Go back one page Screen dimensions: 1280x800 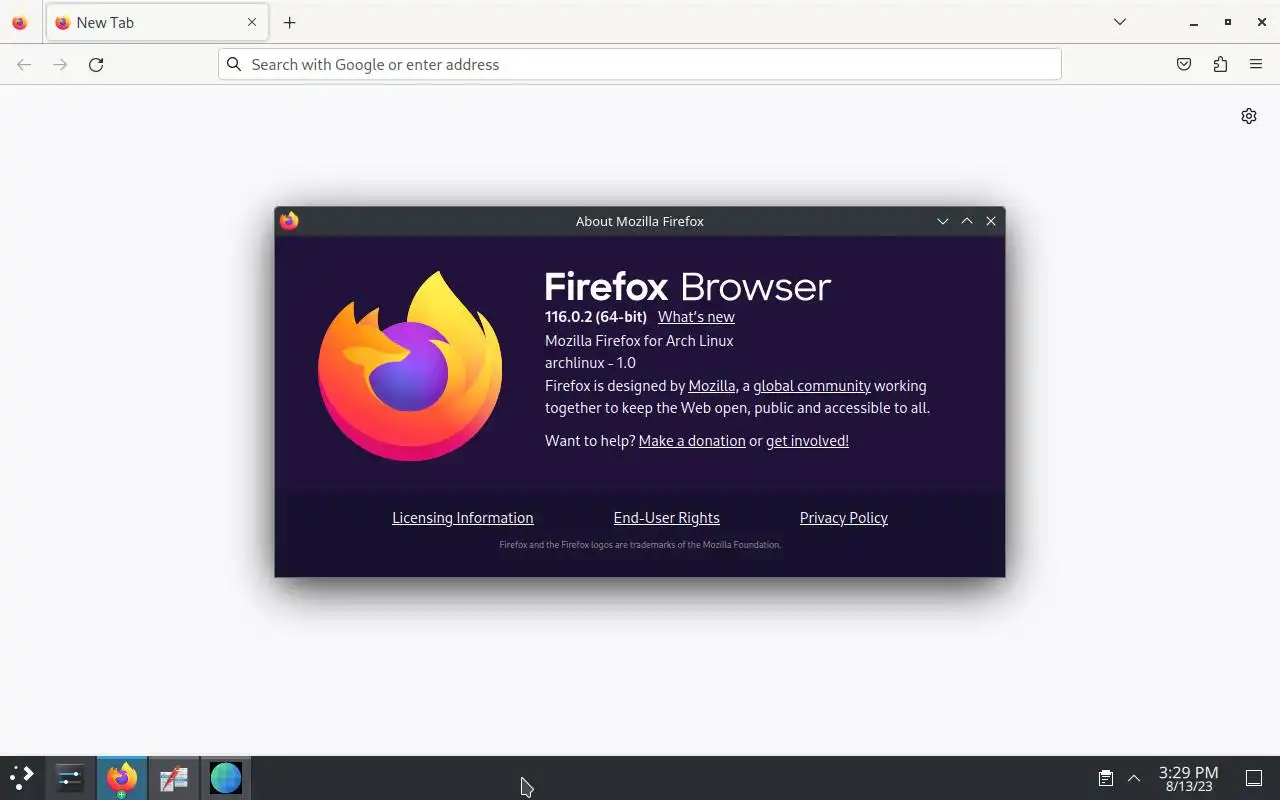[x=24, y=64]
